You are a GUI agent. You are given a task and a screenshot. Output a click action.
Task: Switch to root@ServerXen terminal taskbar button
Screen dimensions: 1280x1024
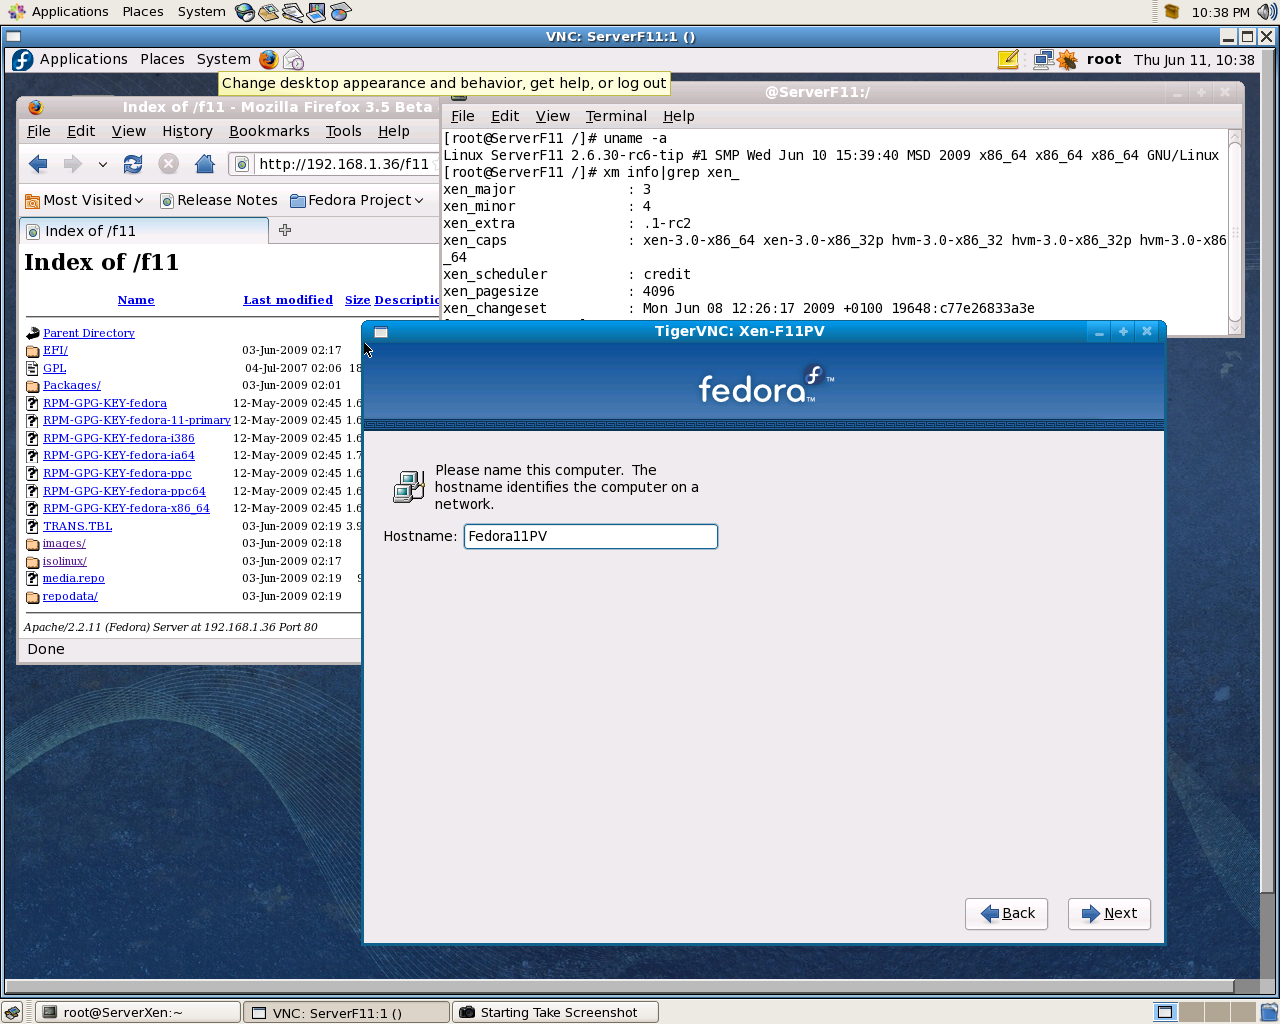[x=139, y=1012]
